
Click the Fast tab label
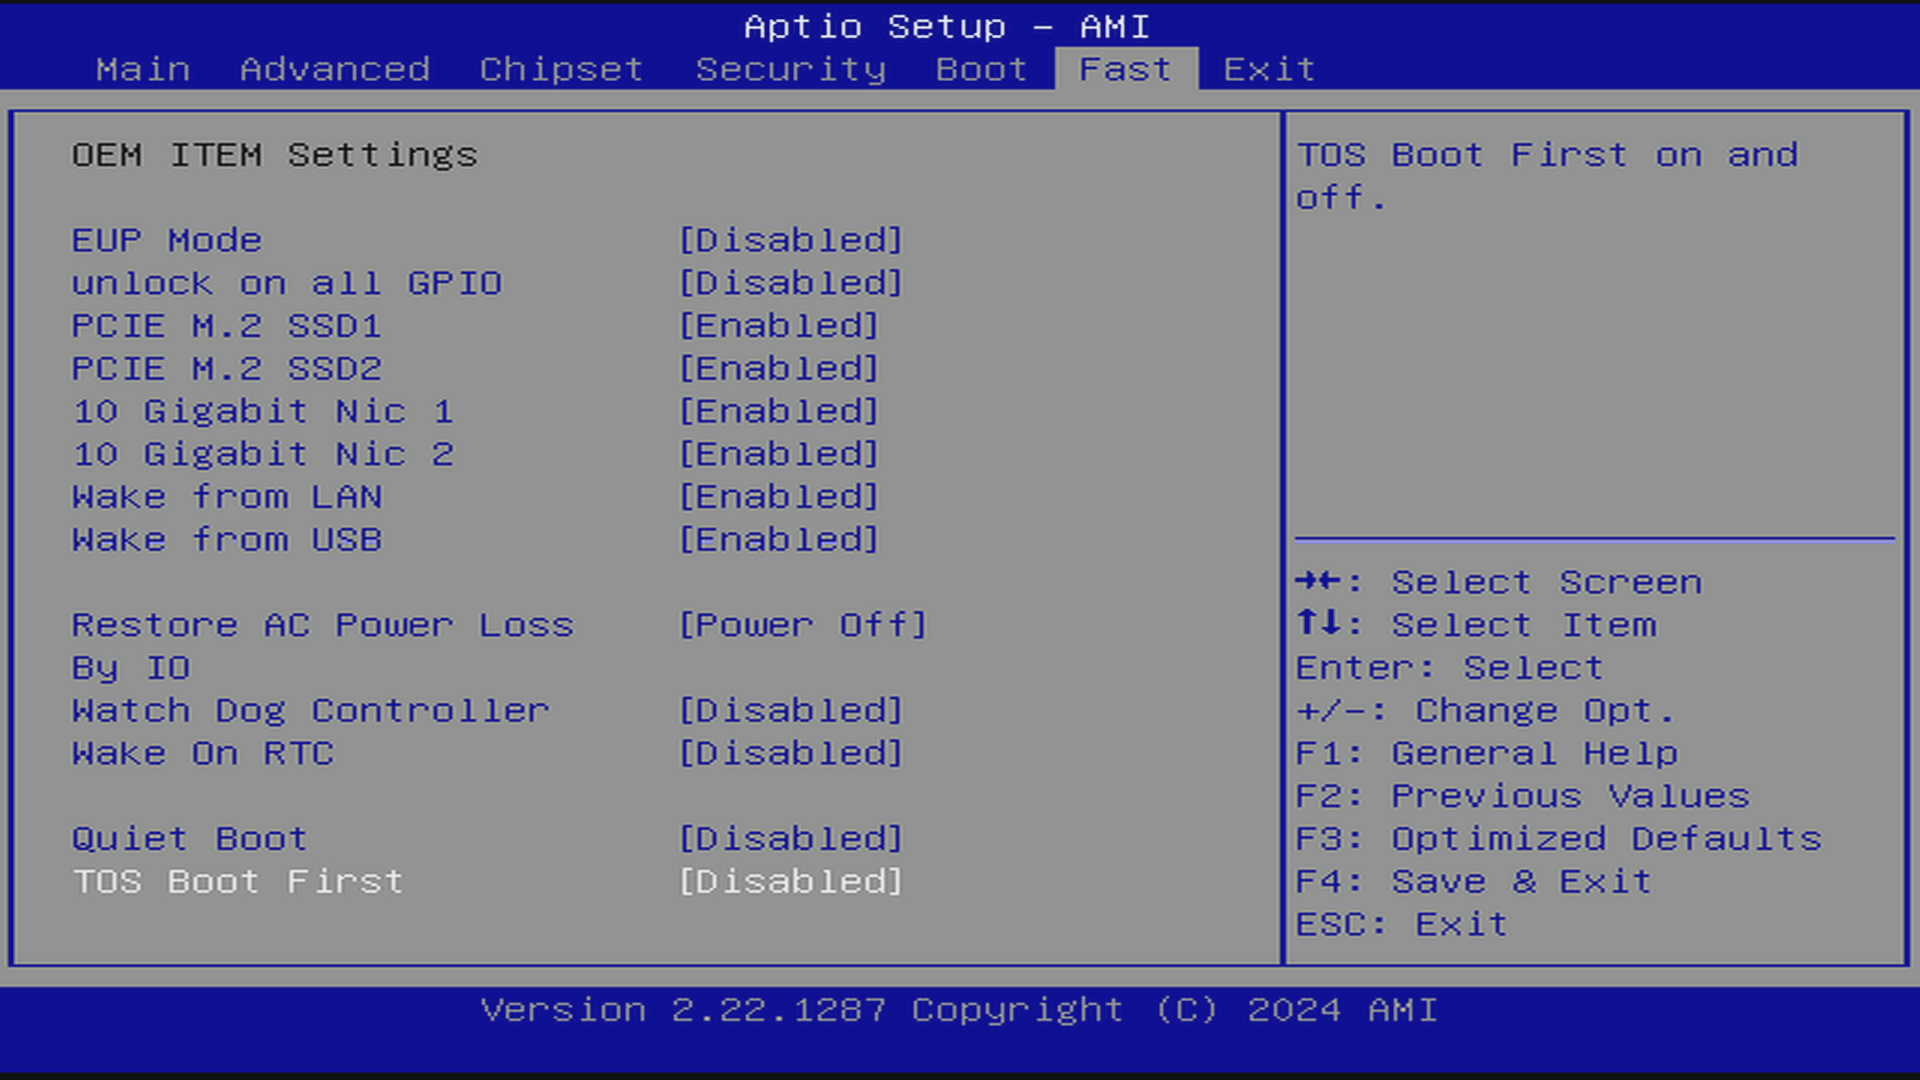tap(1126, 69)
